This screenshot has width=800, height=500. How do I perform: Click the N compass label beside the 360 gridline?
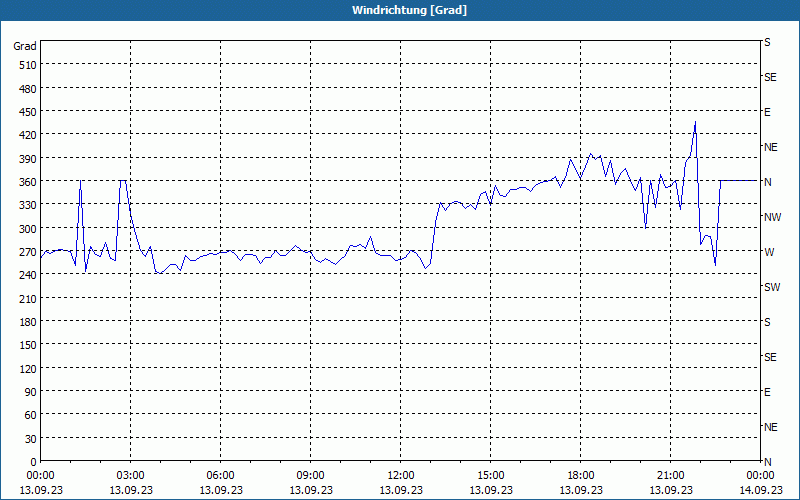pyautogui.click(x=767, y=182)
